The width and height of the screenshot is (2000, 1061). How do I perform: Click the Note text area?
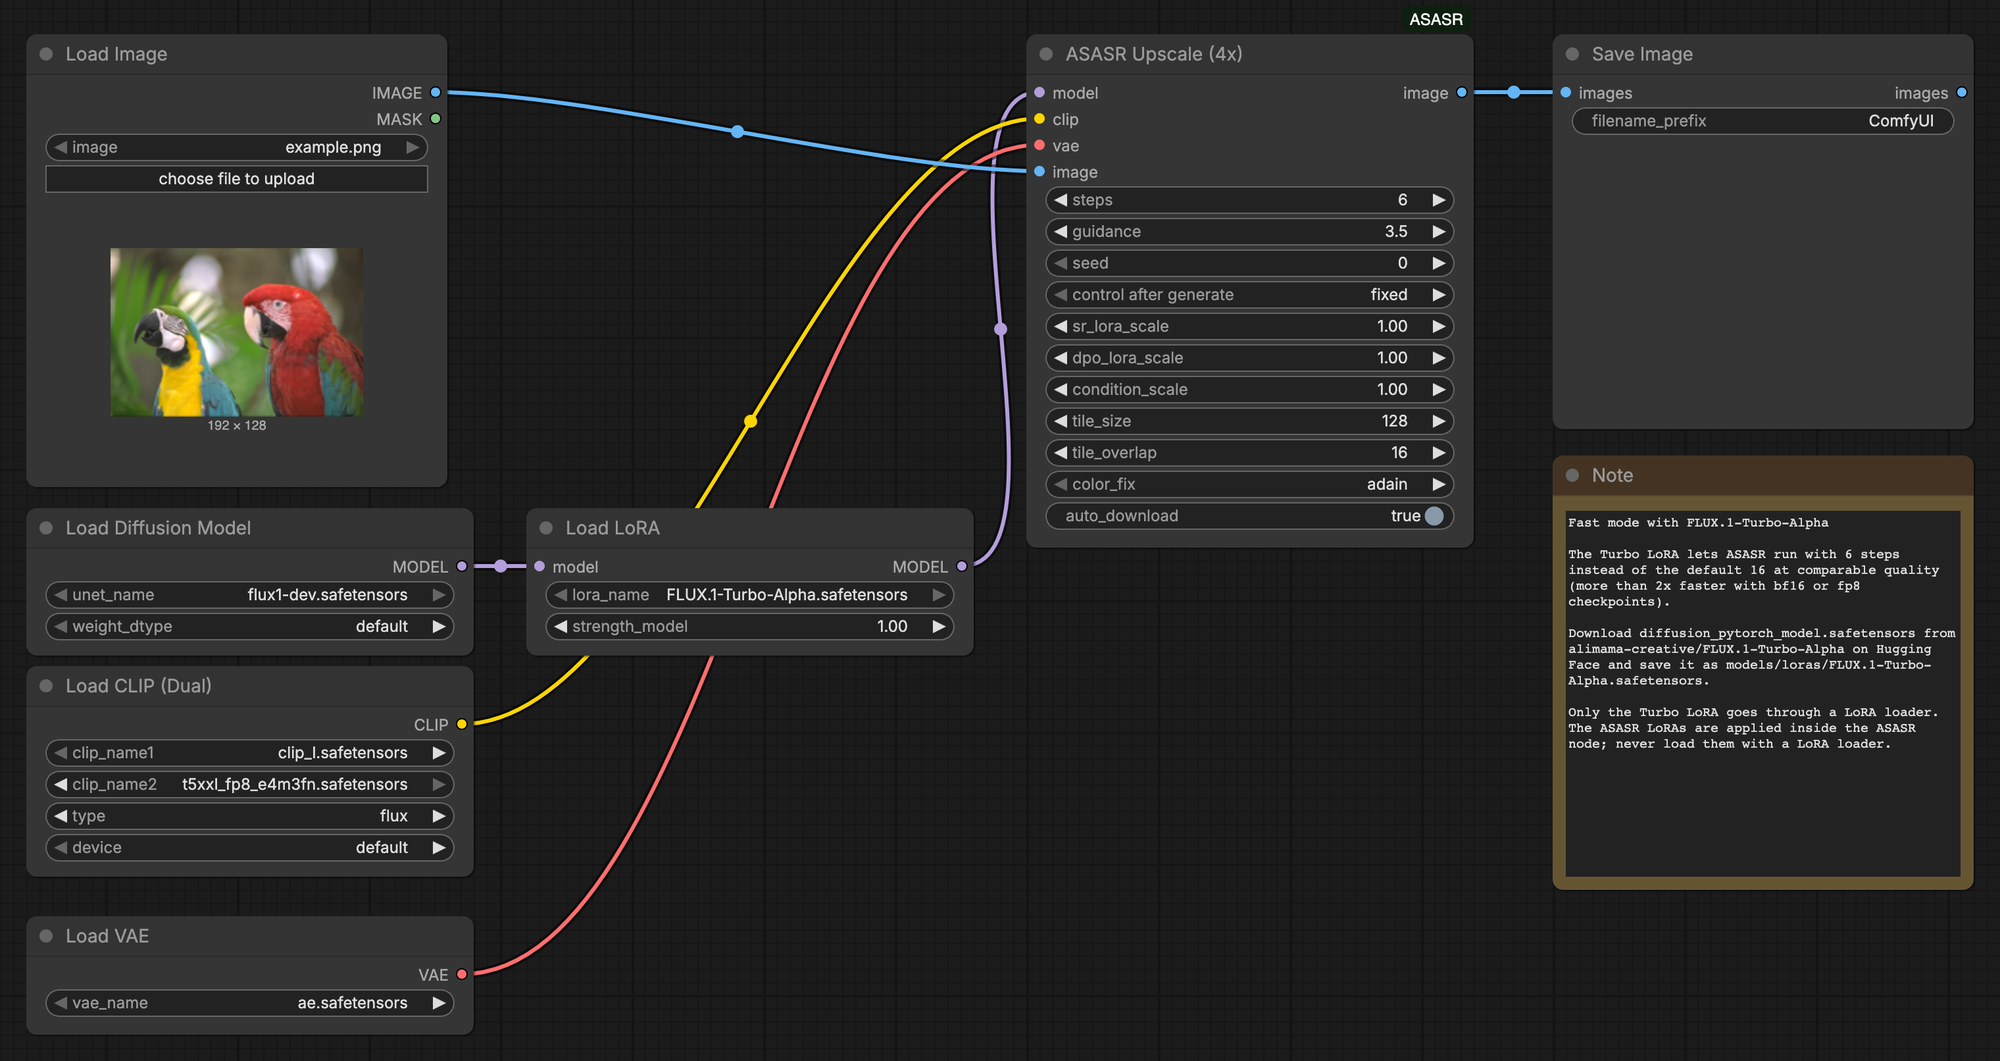pos(1762,693)
